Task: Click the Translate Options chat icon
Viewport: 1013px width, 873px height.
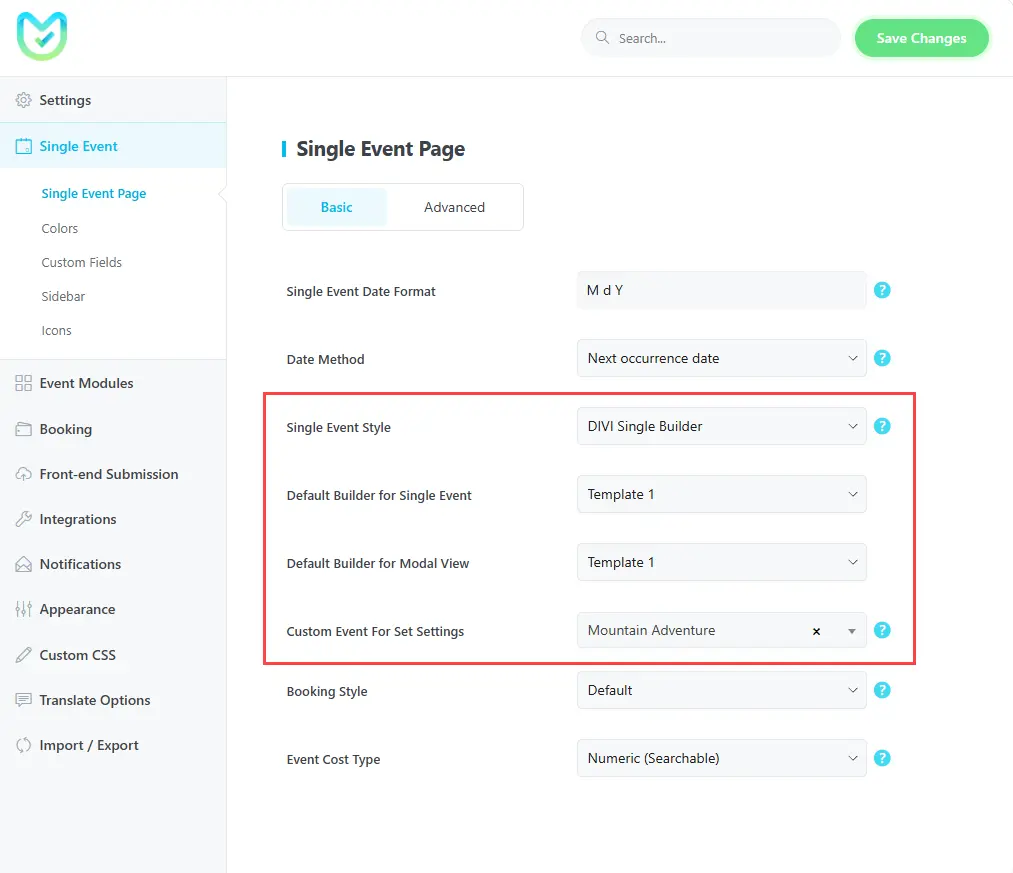Action: [23, 700]
